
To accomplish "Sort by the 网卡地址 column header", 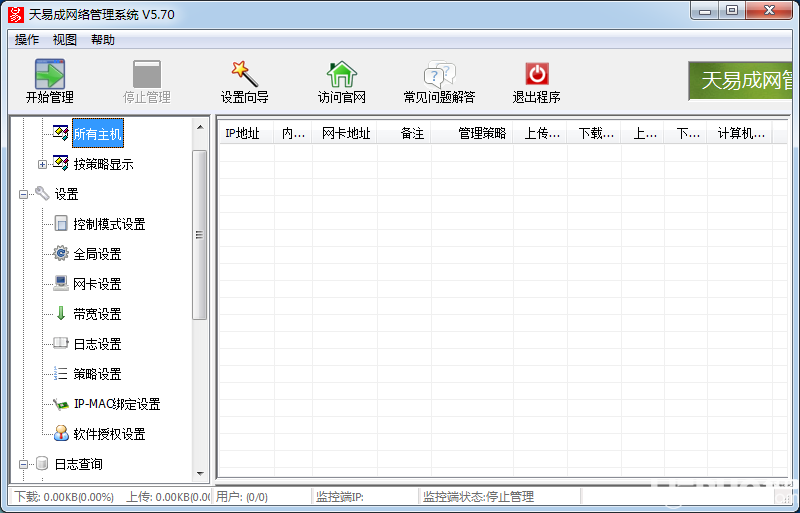I will tap(344, 133).
